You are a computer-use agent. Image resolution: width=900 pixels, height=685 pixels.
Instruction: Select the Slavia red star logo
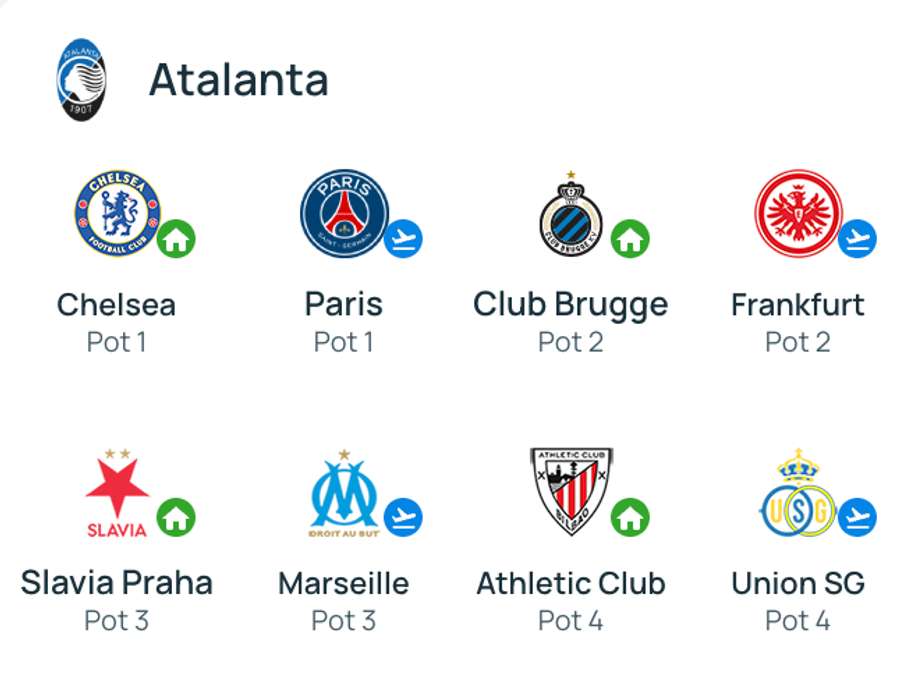click(117, 493)
